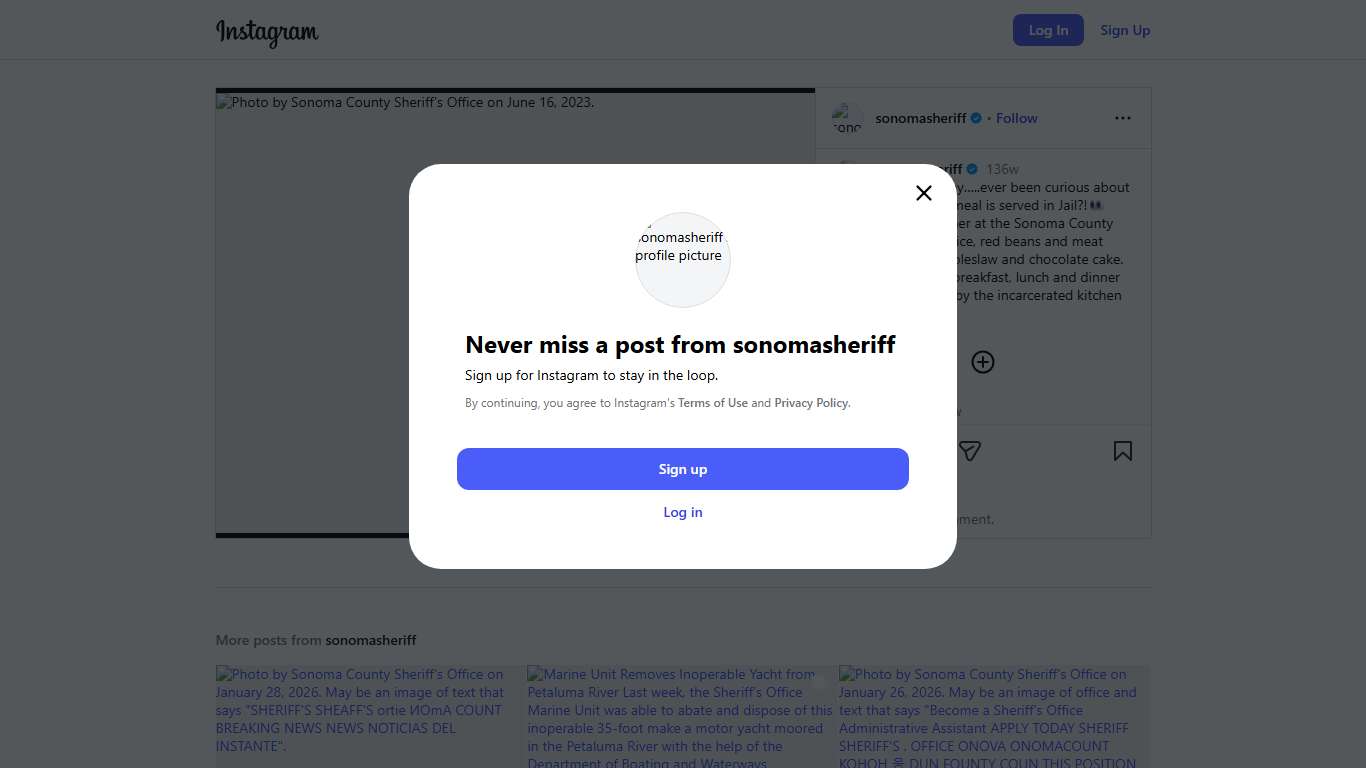Load more comments with the plus icon
Image resolution: width=1366 pixels, height=768 pixels.
click(983, 362)
